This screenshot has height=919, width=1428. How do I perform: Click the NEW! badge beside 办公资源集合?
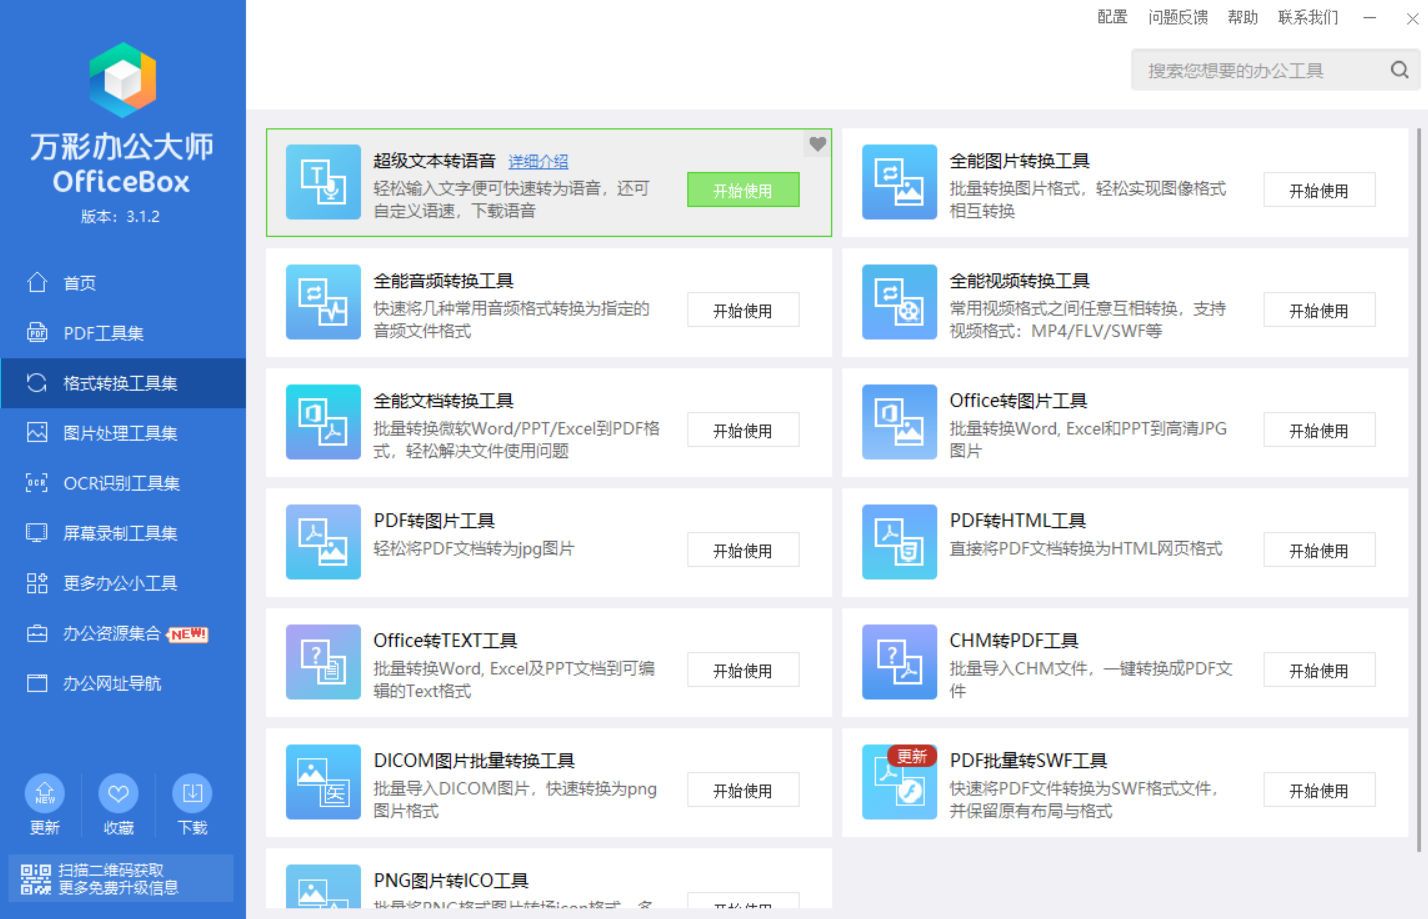tap(188, 634)
